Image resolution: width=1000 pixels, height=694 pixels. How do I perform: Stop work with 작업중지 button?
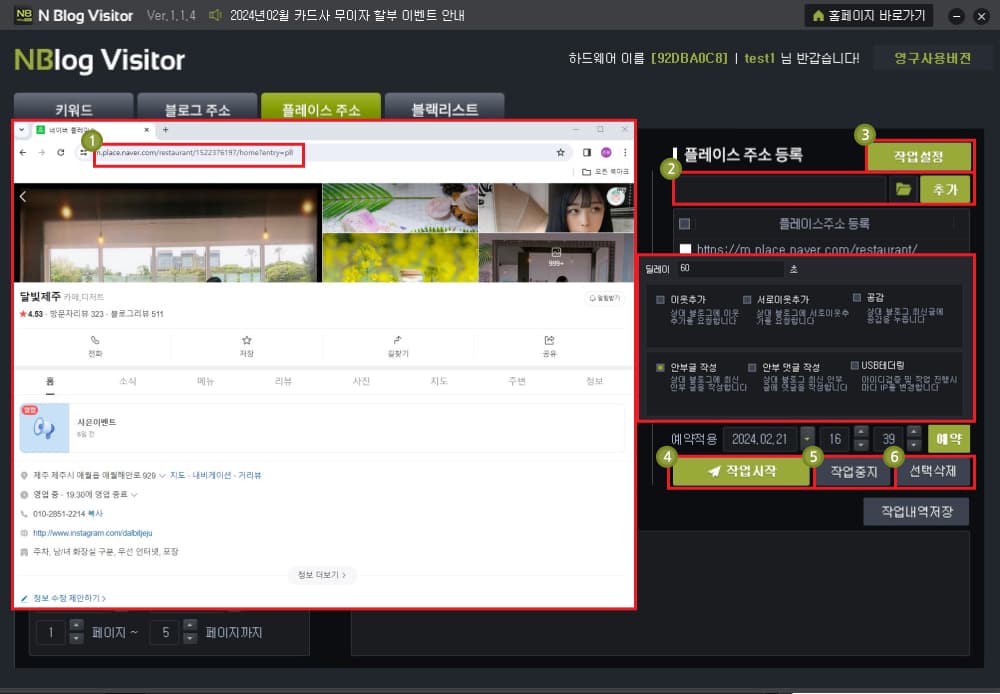(x=853, y=472)
